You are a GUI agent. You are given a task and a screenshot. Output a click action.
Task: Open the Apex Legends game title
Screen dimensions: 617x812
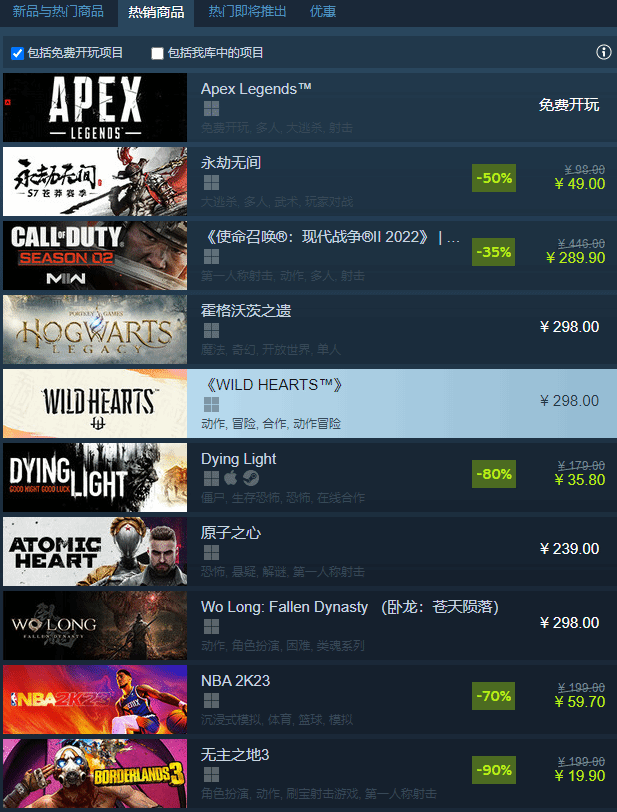coord(256,89)
